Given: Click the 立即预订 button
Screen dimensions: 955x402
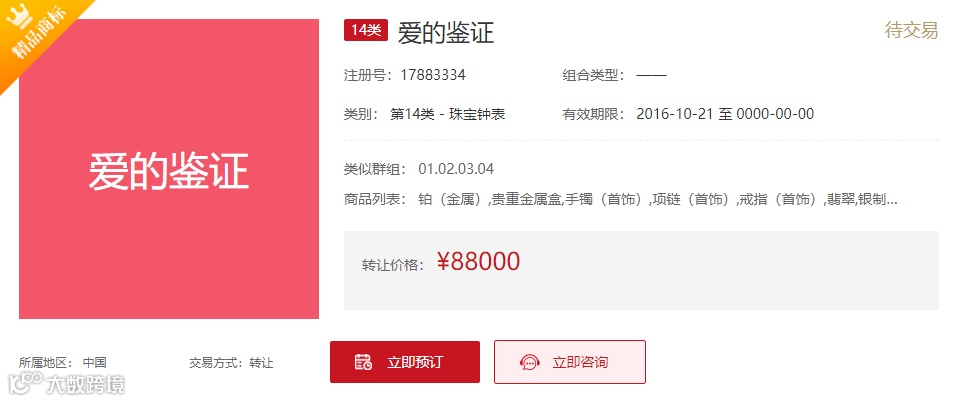Looking at the screenshot, I should (405, 362).
